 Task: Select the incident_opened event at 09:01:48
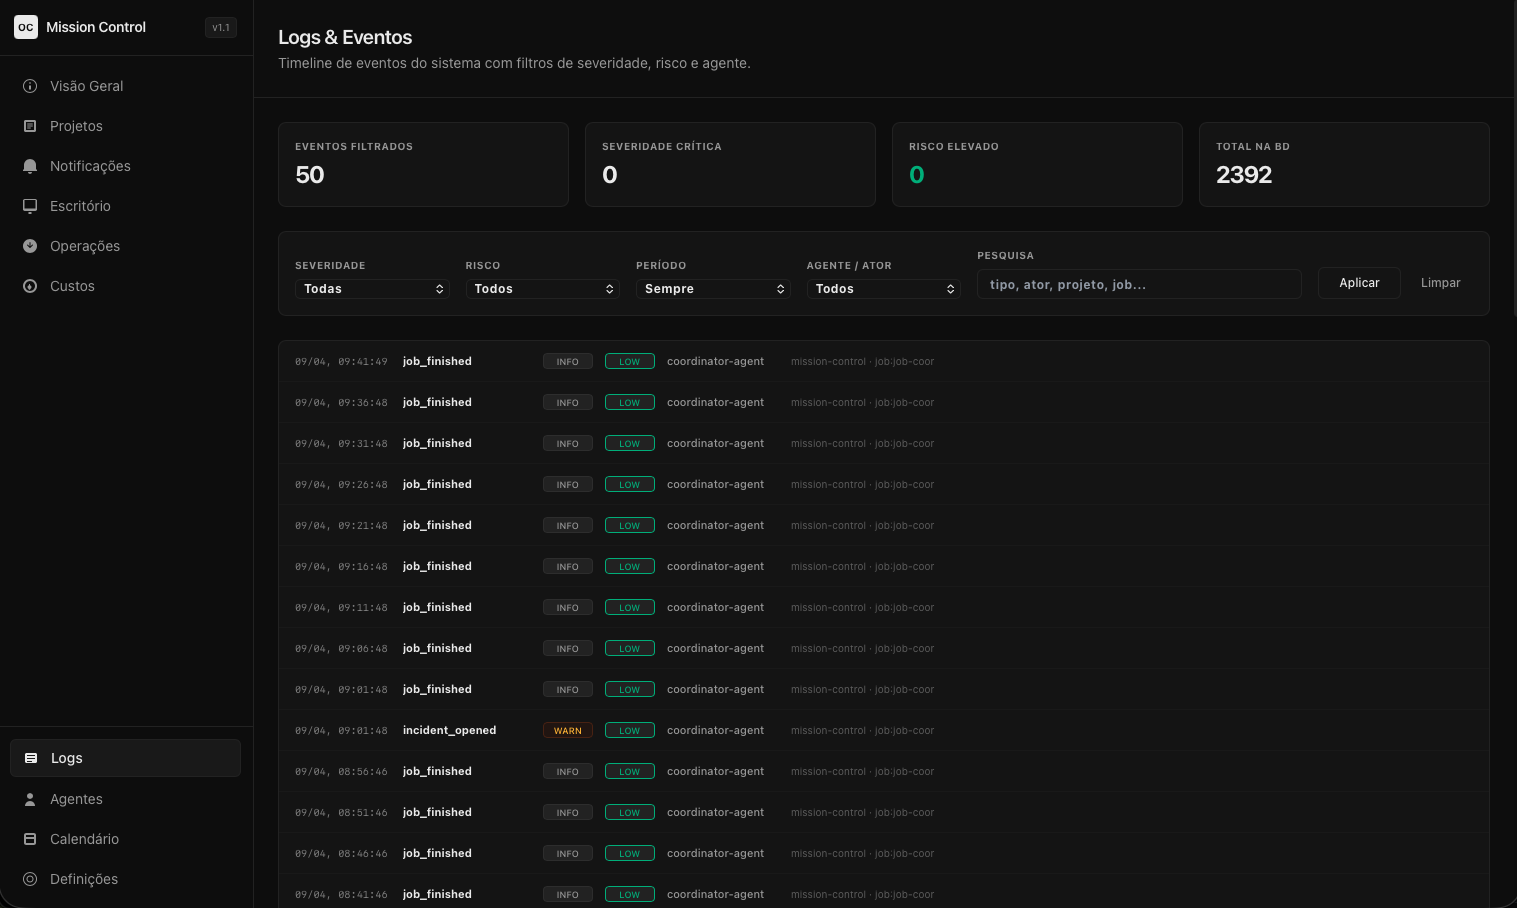[884, 730]
